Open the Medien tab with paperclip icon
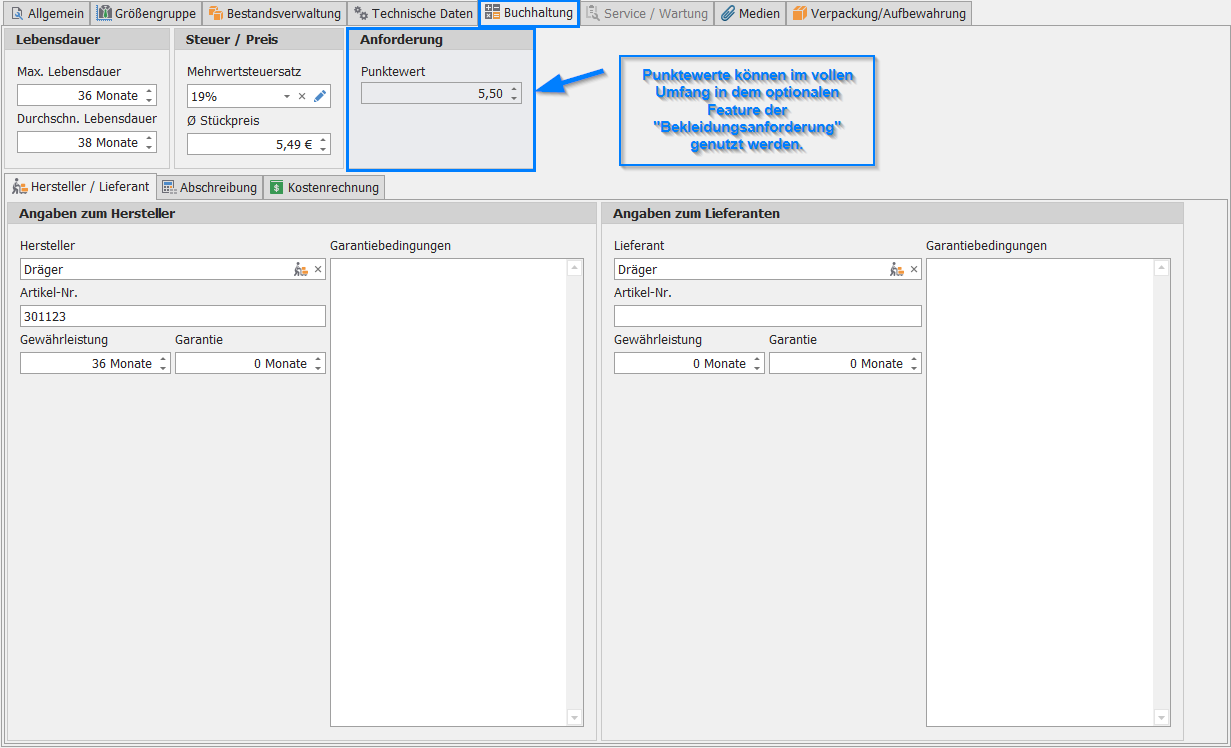Viewport: 1231px width, 748px height. 750,14
